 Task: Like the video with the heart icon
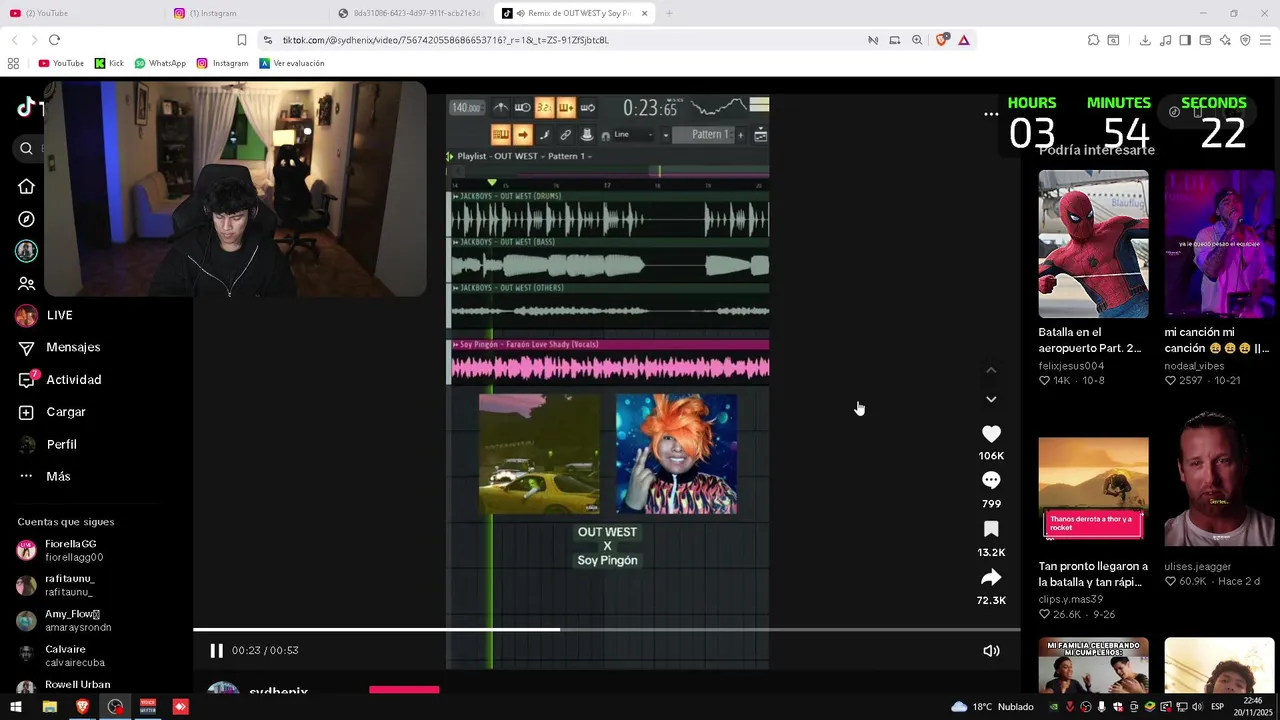[991, 434]
